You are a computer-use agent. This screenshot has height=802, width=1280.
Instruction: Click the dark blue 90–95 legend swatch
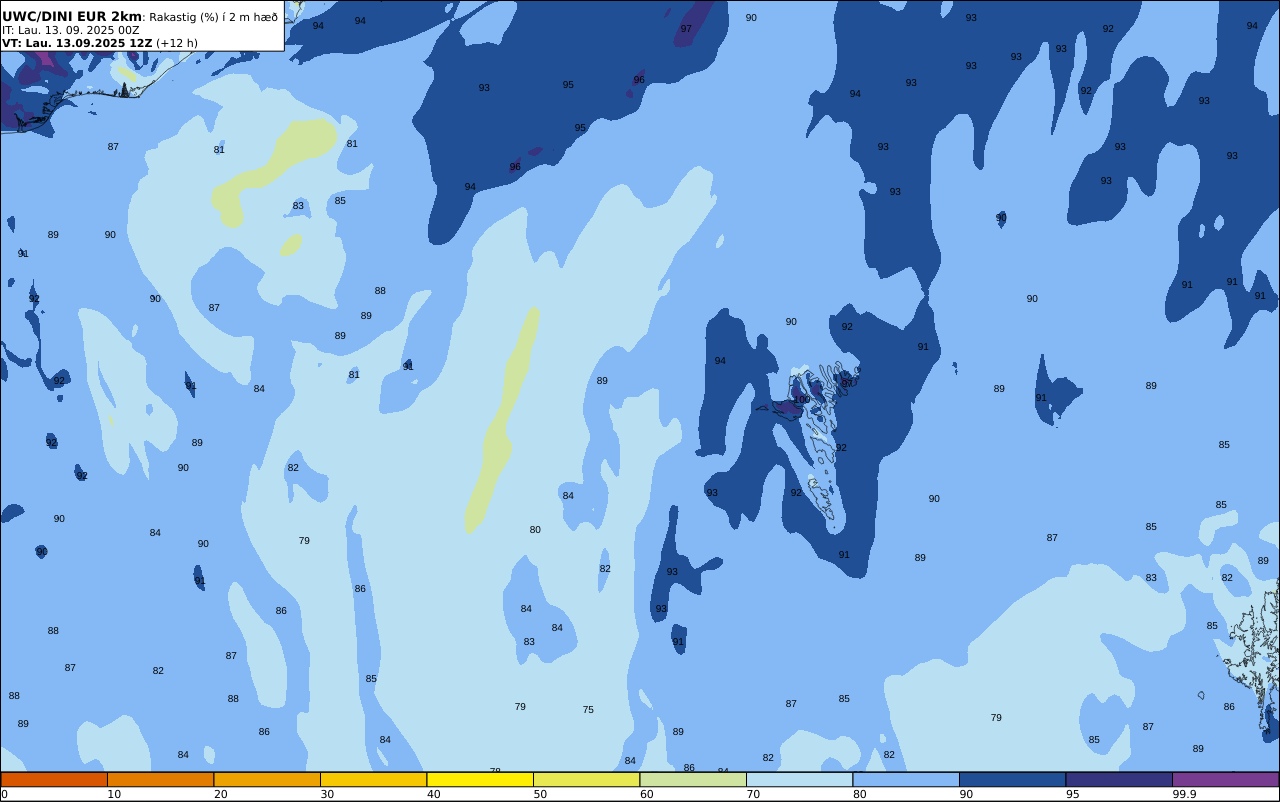[x=1012, y=779]
